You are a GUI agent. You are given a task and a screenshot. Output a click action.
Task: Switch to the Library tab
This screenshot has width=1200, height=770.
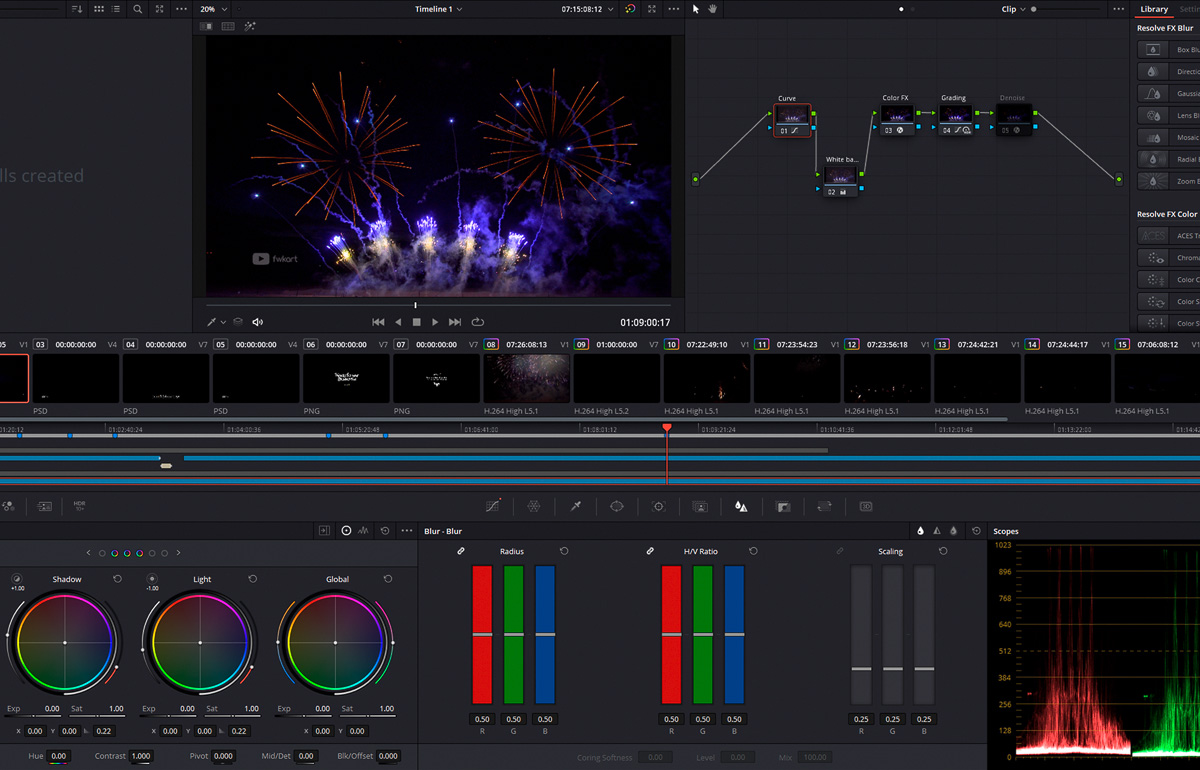1154,9
